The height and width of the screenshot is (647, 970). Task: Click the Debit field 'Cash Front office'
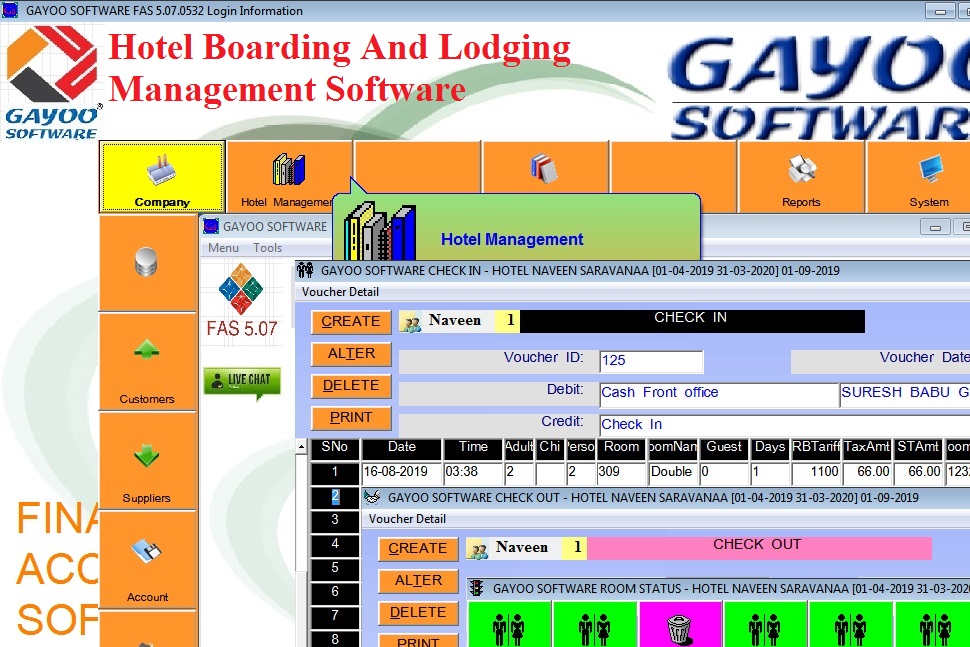[718, 394]
